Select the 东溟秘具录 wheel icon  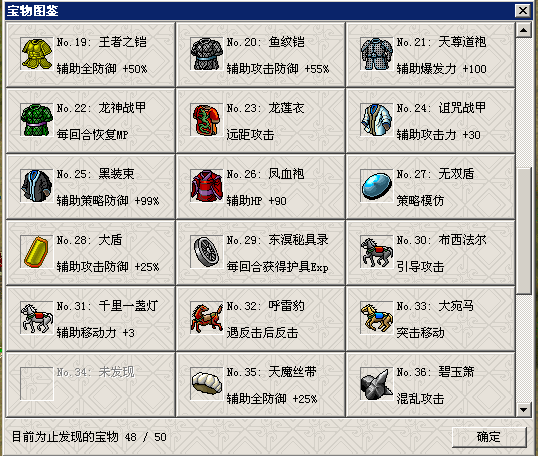(x=207, y=252)
